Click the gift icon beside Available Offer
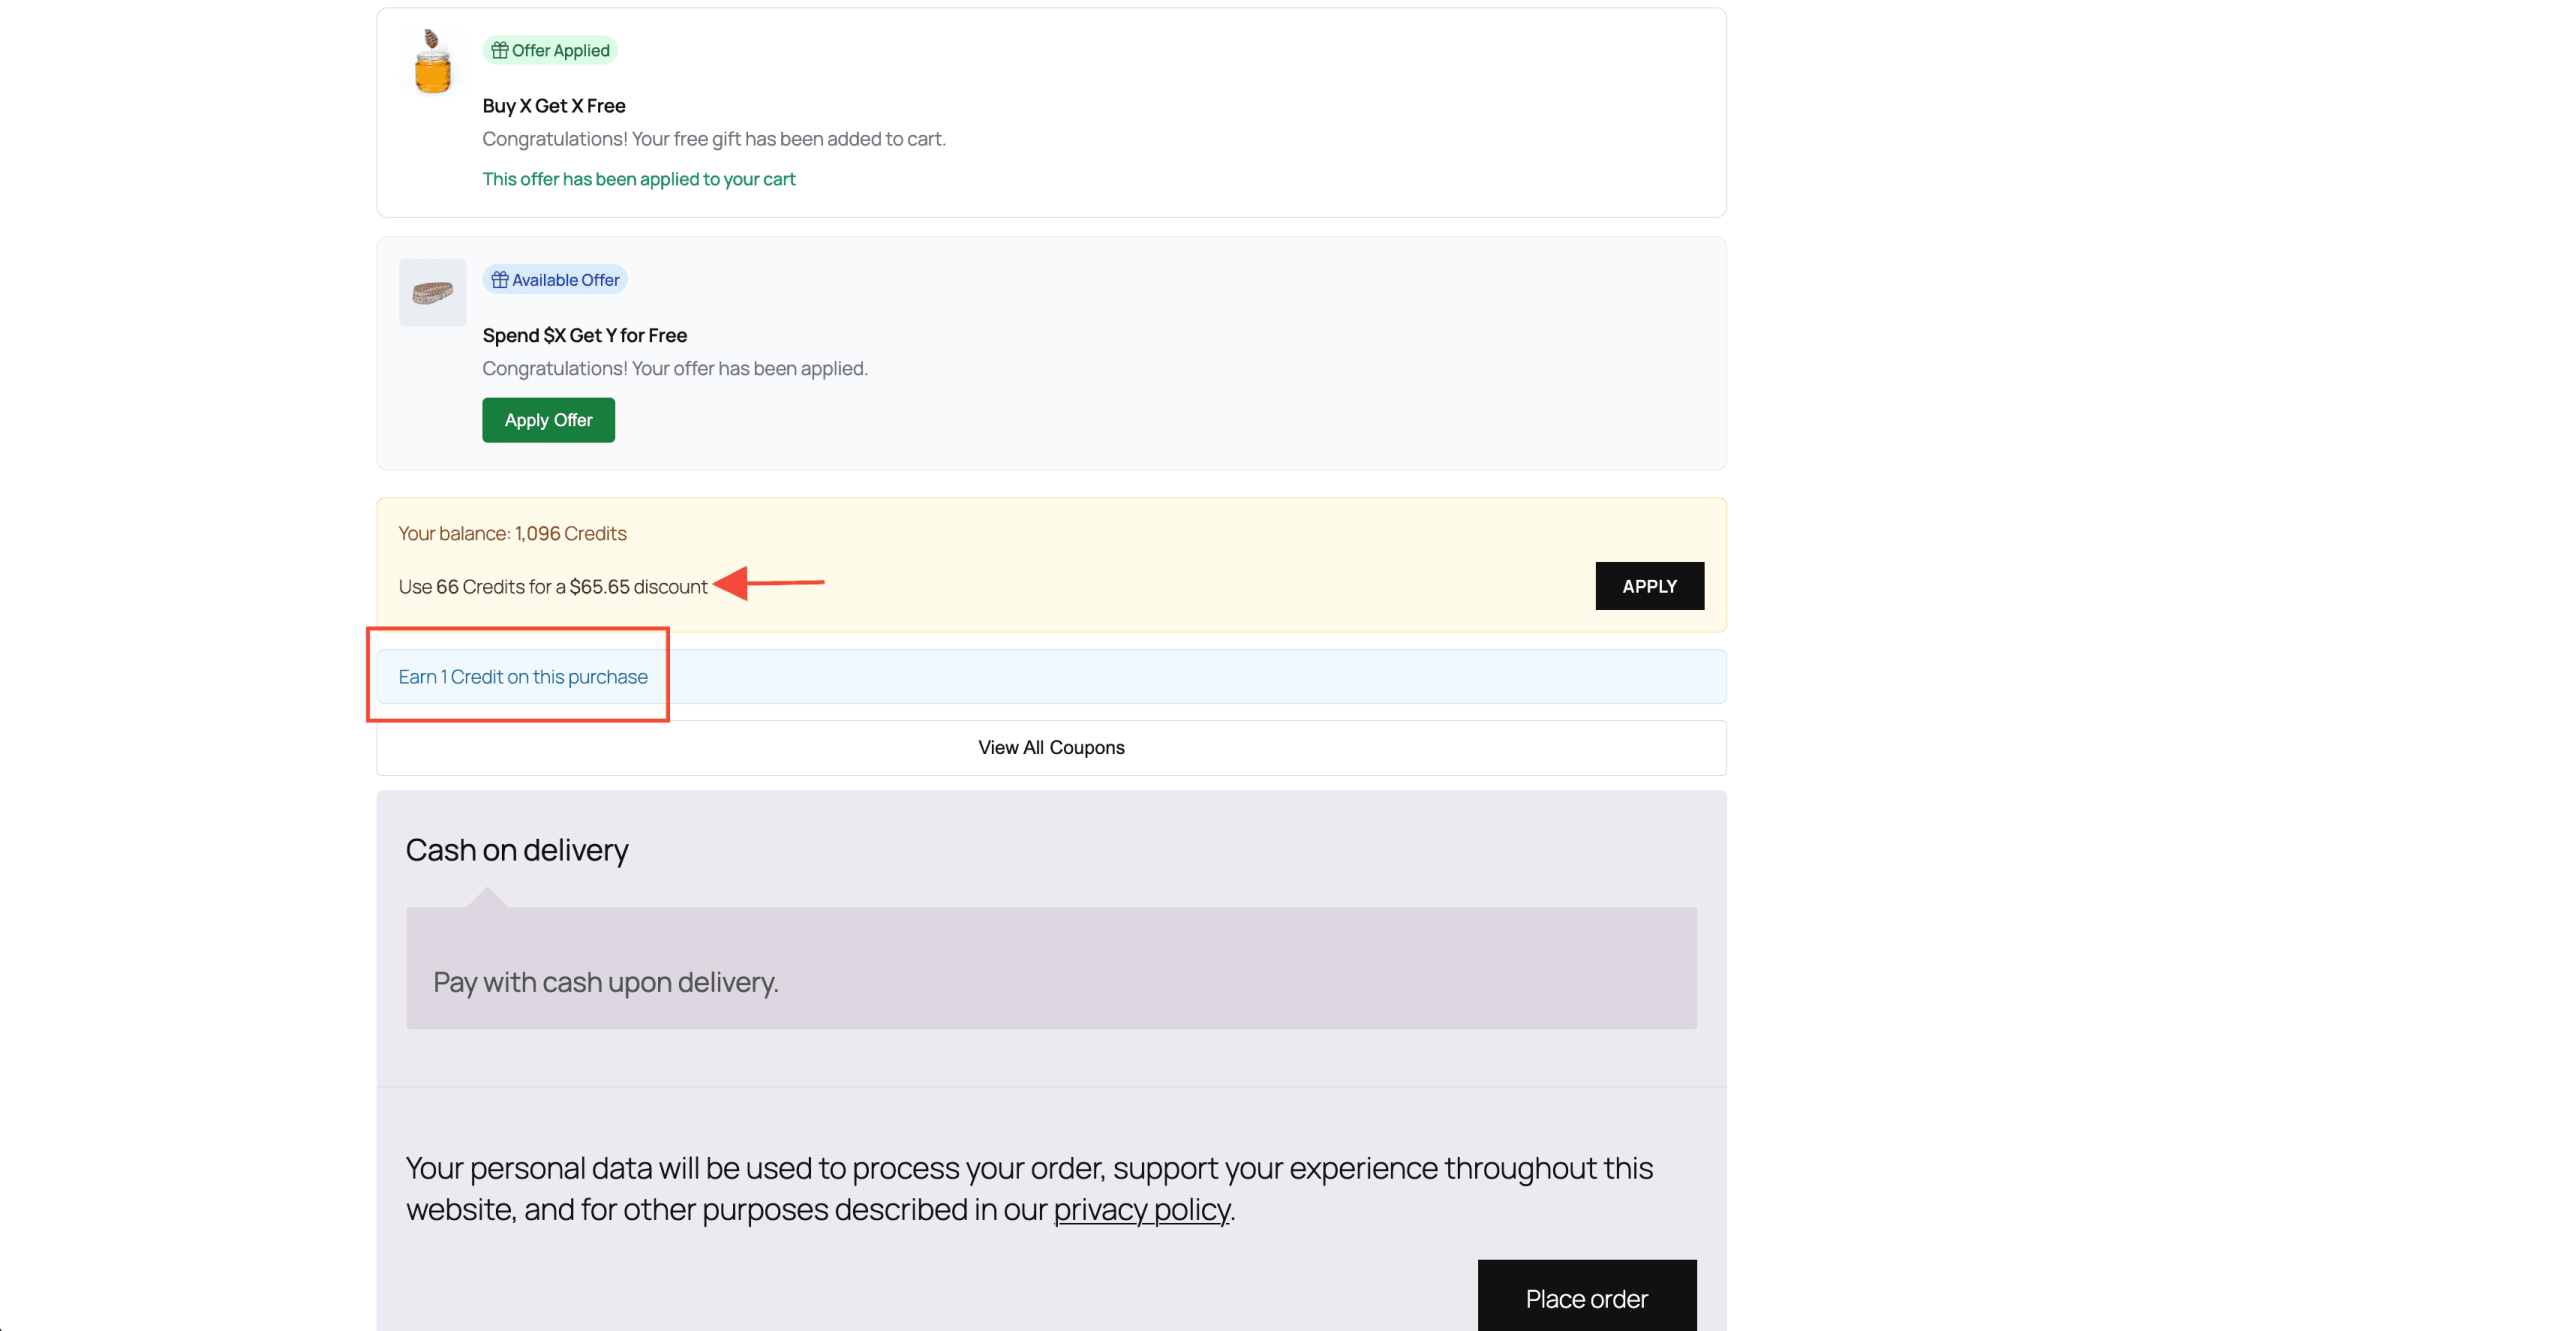This screenshot has height=1331, width=2560. pyautogui.click(x=501, y=279)
